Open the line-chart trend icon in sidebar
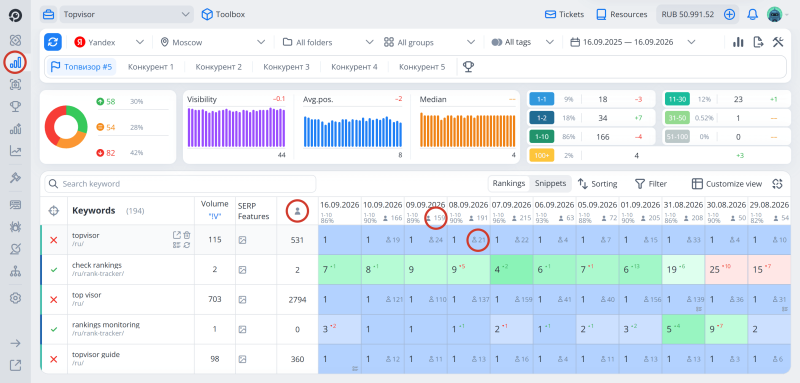The image size is (800, 383). tap(15, 151)
